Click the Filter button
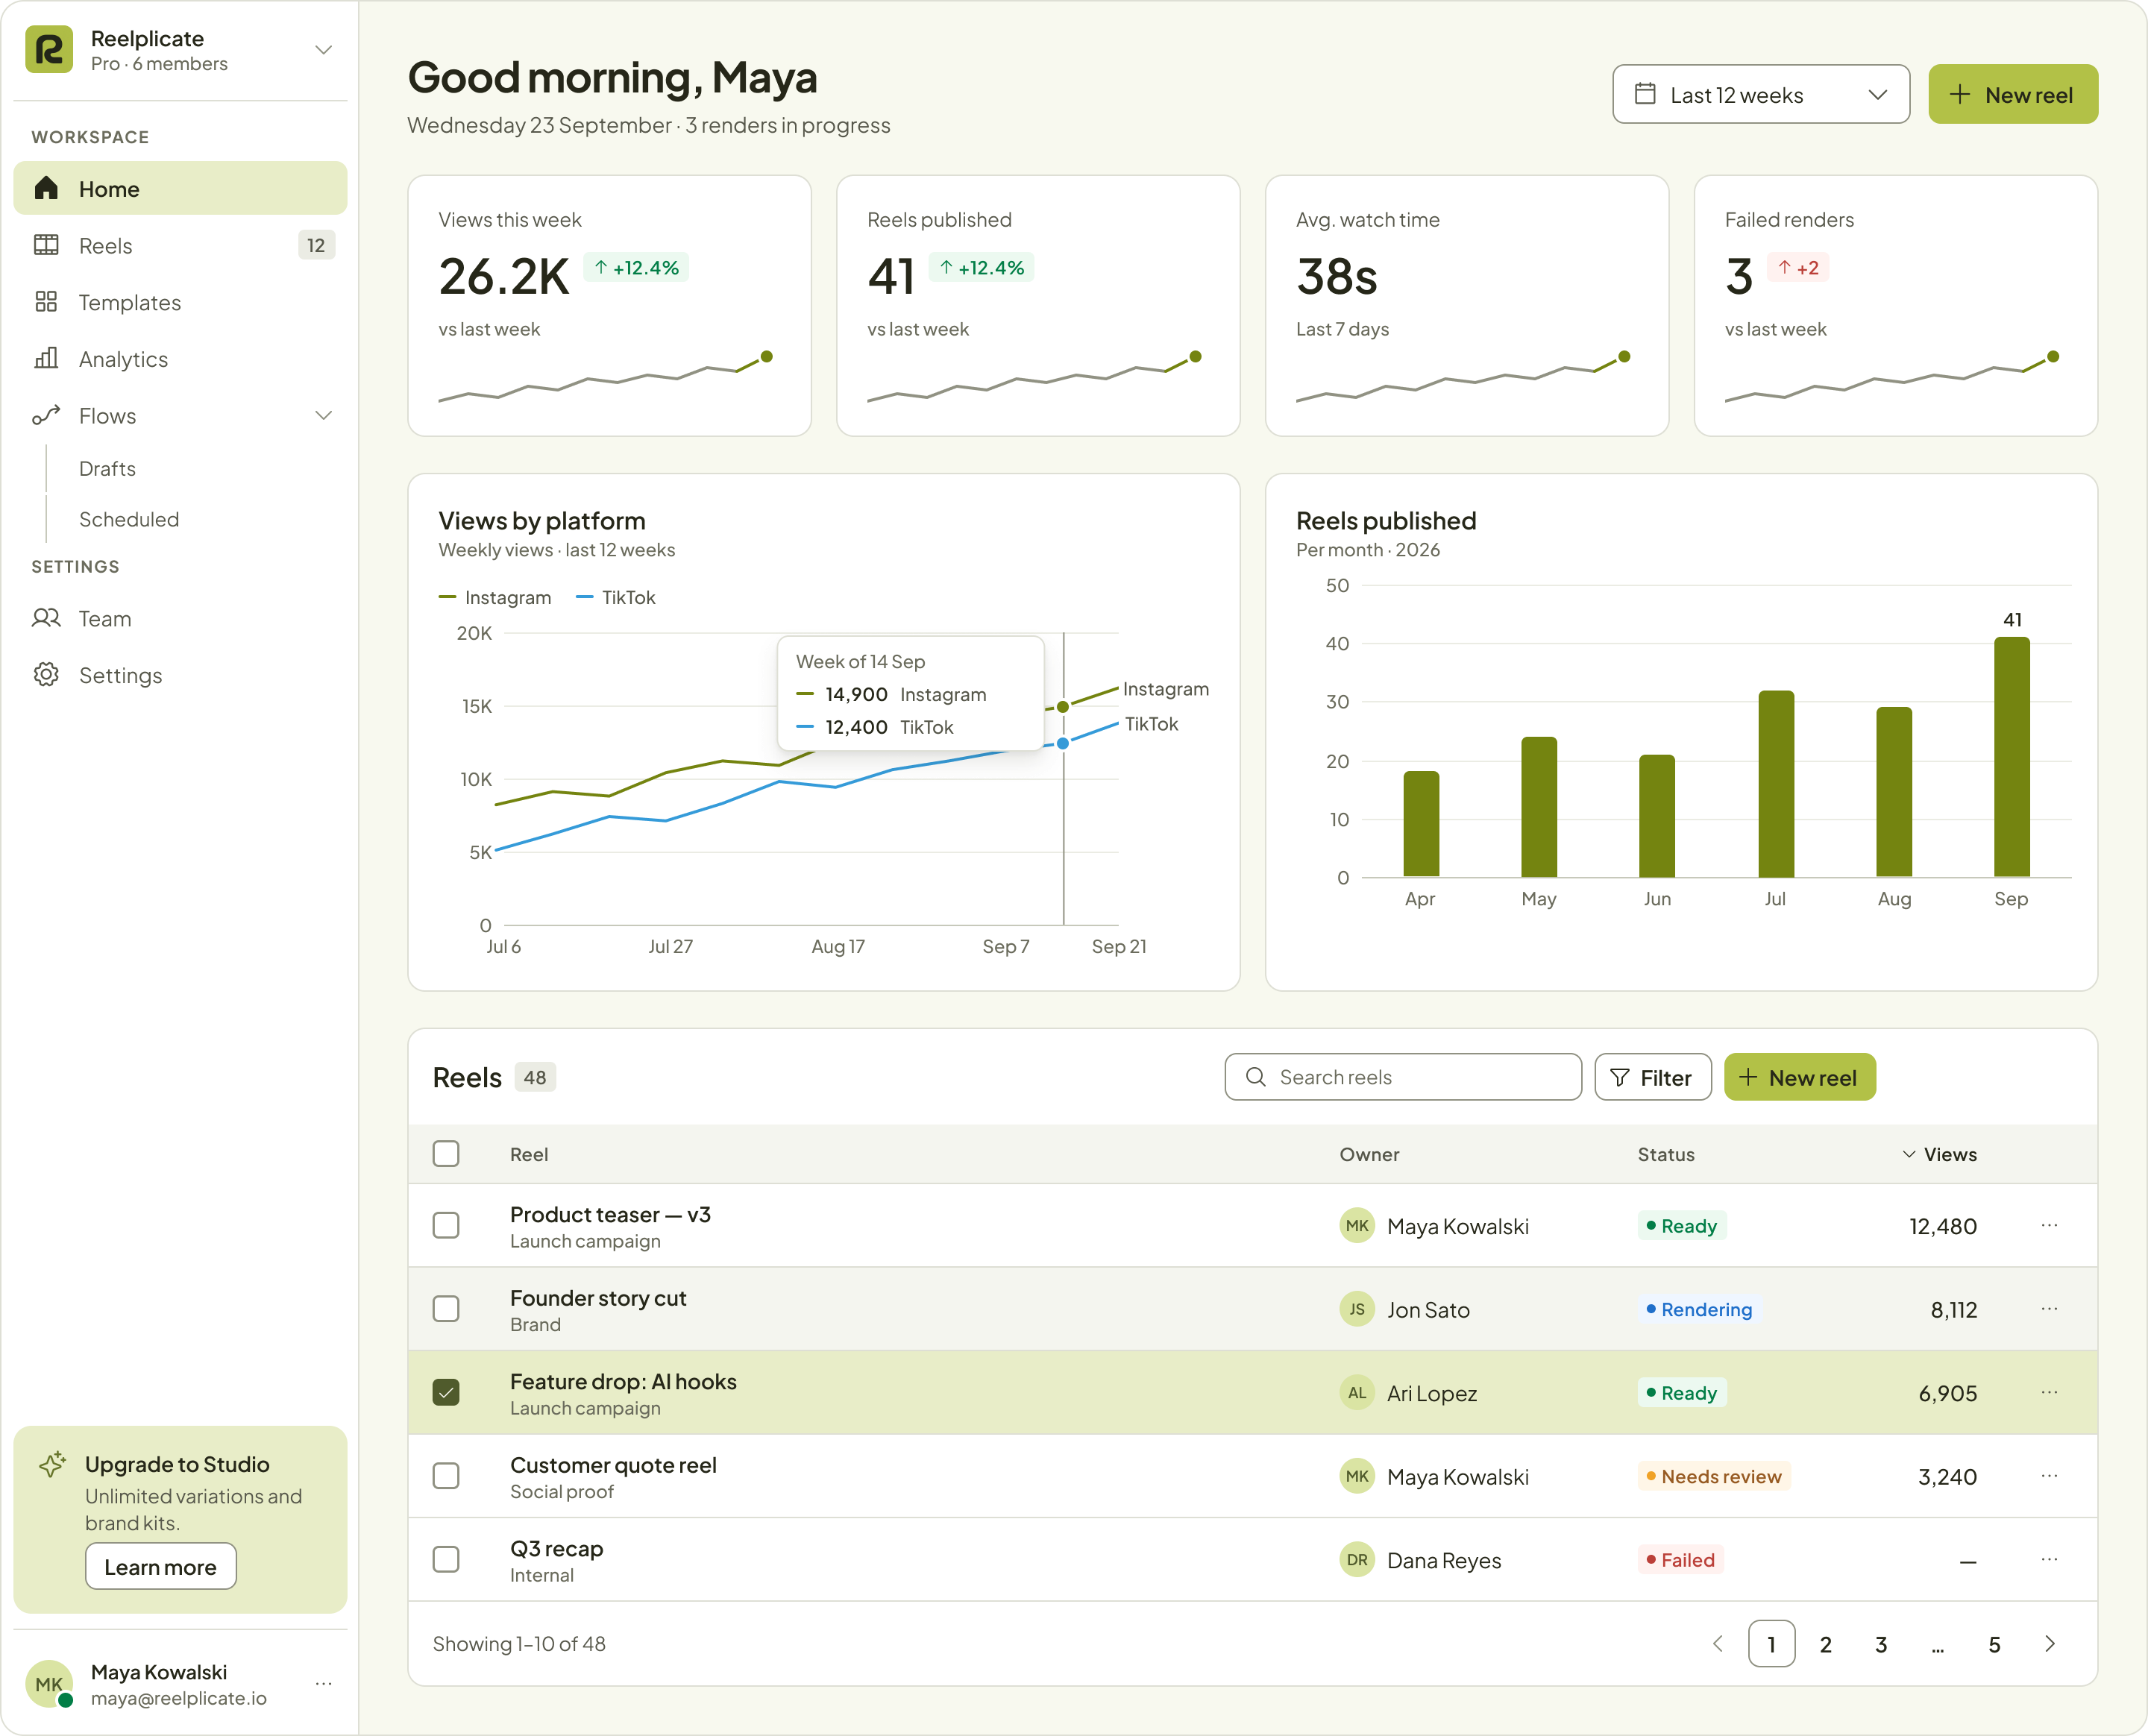 (1653, 1077)
